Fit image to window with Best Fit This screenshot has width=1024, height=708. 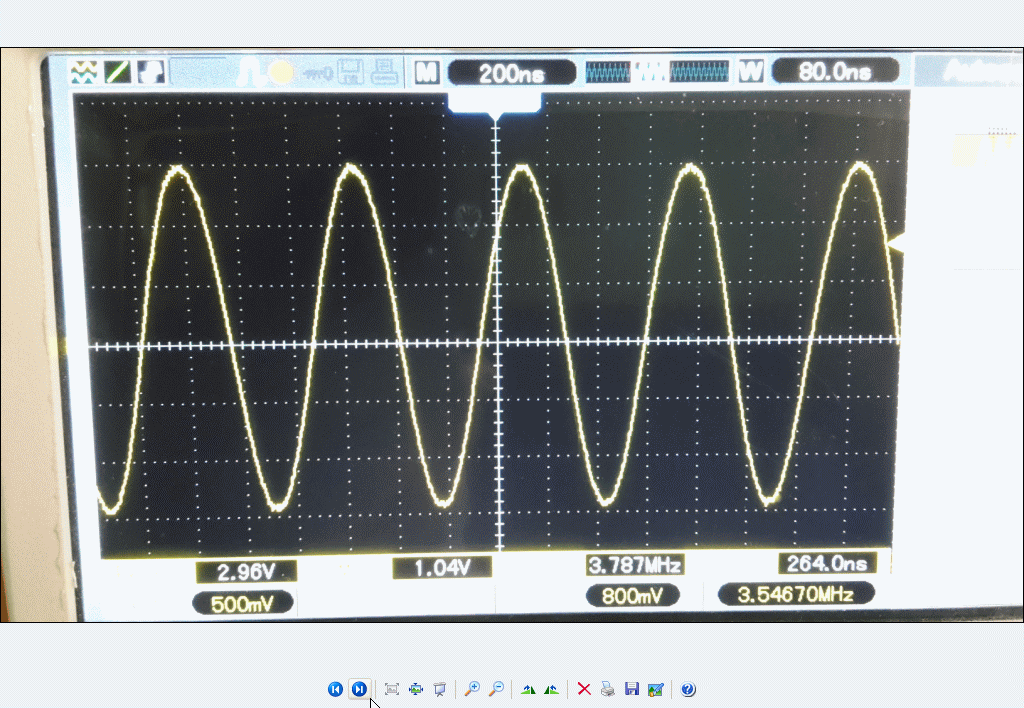point(392,689)
